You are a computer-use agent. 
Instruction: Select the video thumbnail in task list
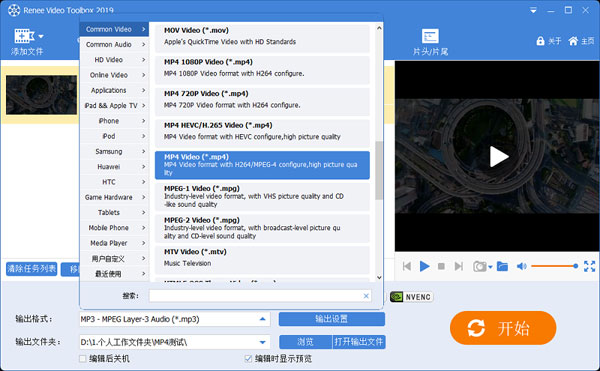tap(41, 95)
